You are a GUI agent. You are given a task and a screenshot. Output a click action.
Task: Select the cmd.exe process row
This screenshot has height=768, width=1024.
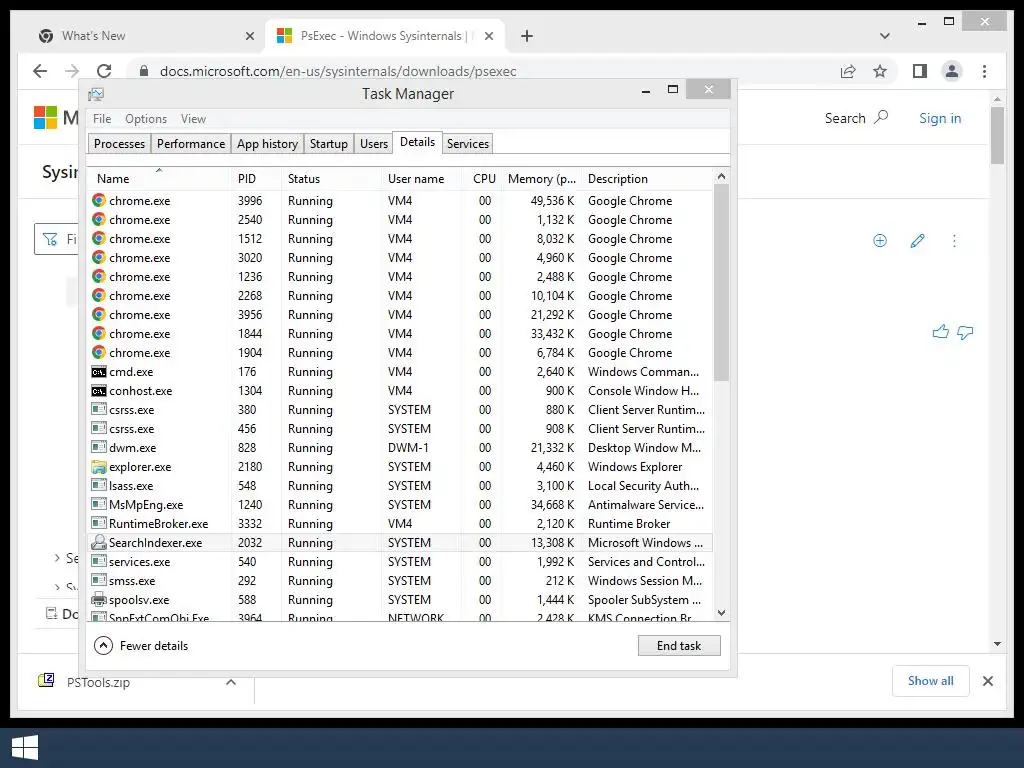(400, 372)
